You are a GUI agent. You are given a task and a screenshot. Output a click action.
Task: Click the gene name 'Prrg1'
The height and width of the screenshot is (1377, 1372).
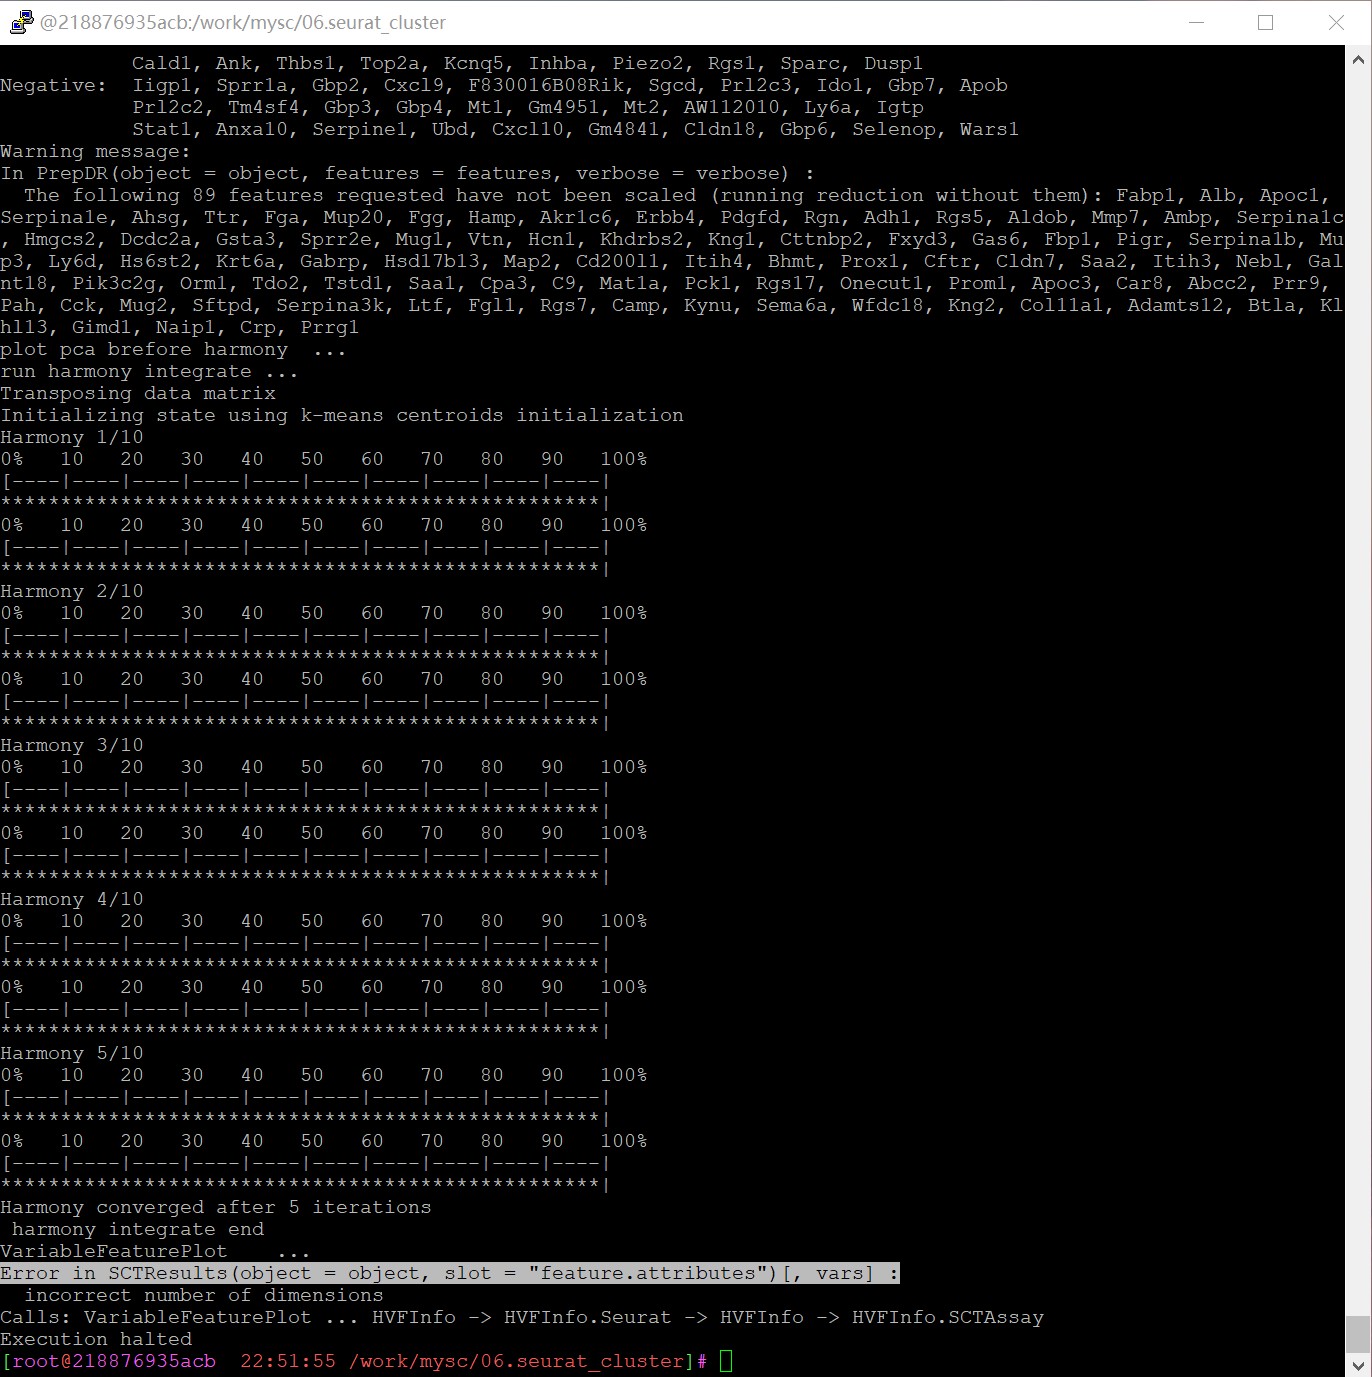point(329,328)
